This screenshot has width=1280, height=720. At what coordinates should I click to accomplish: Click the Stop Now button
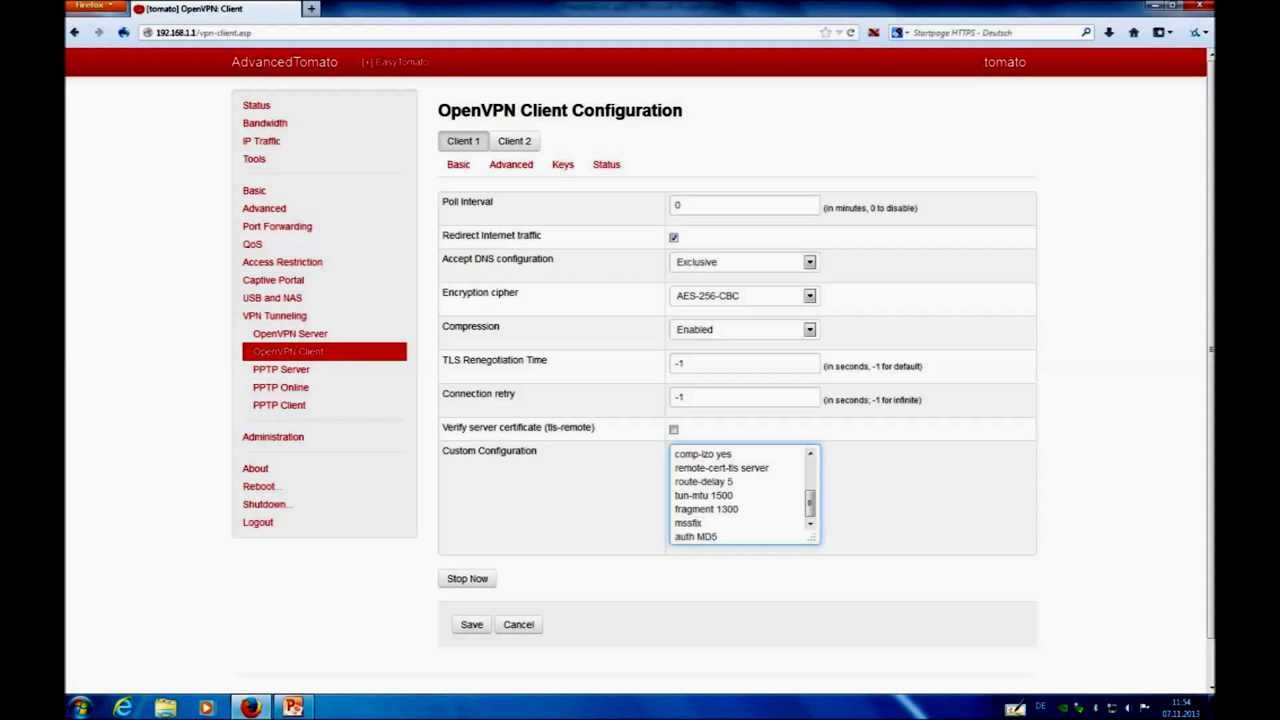tap(467, 579)
